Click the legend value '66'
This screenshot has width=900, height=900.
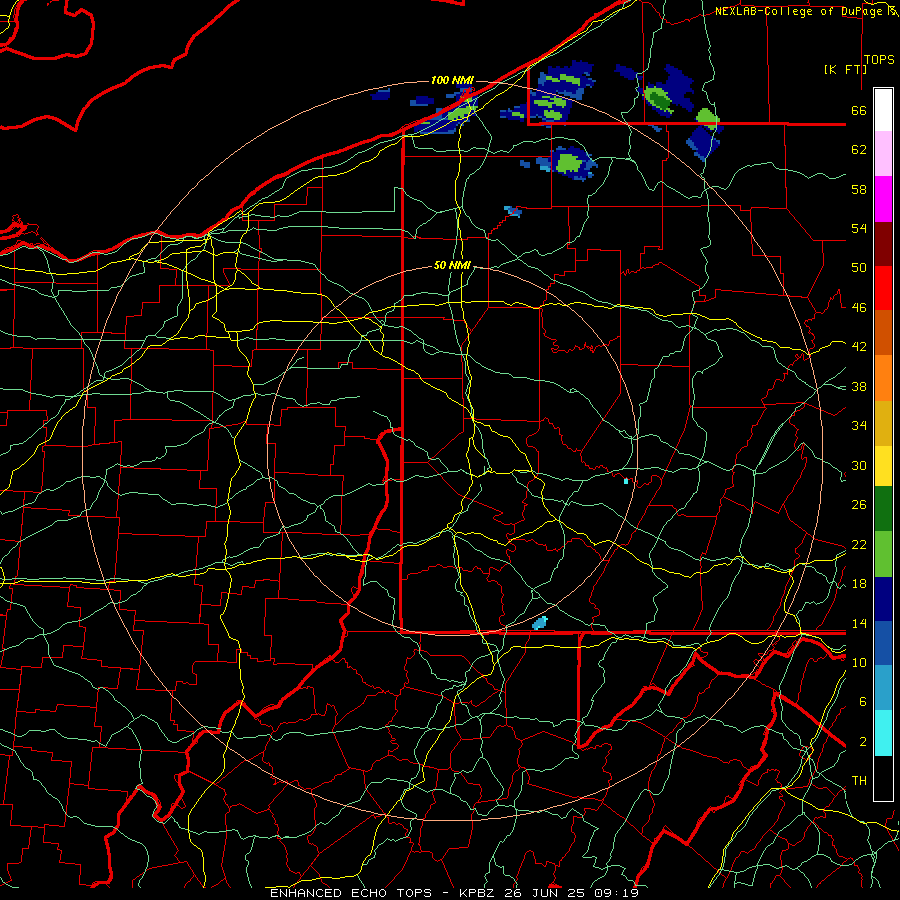[859, 110]
